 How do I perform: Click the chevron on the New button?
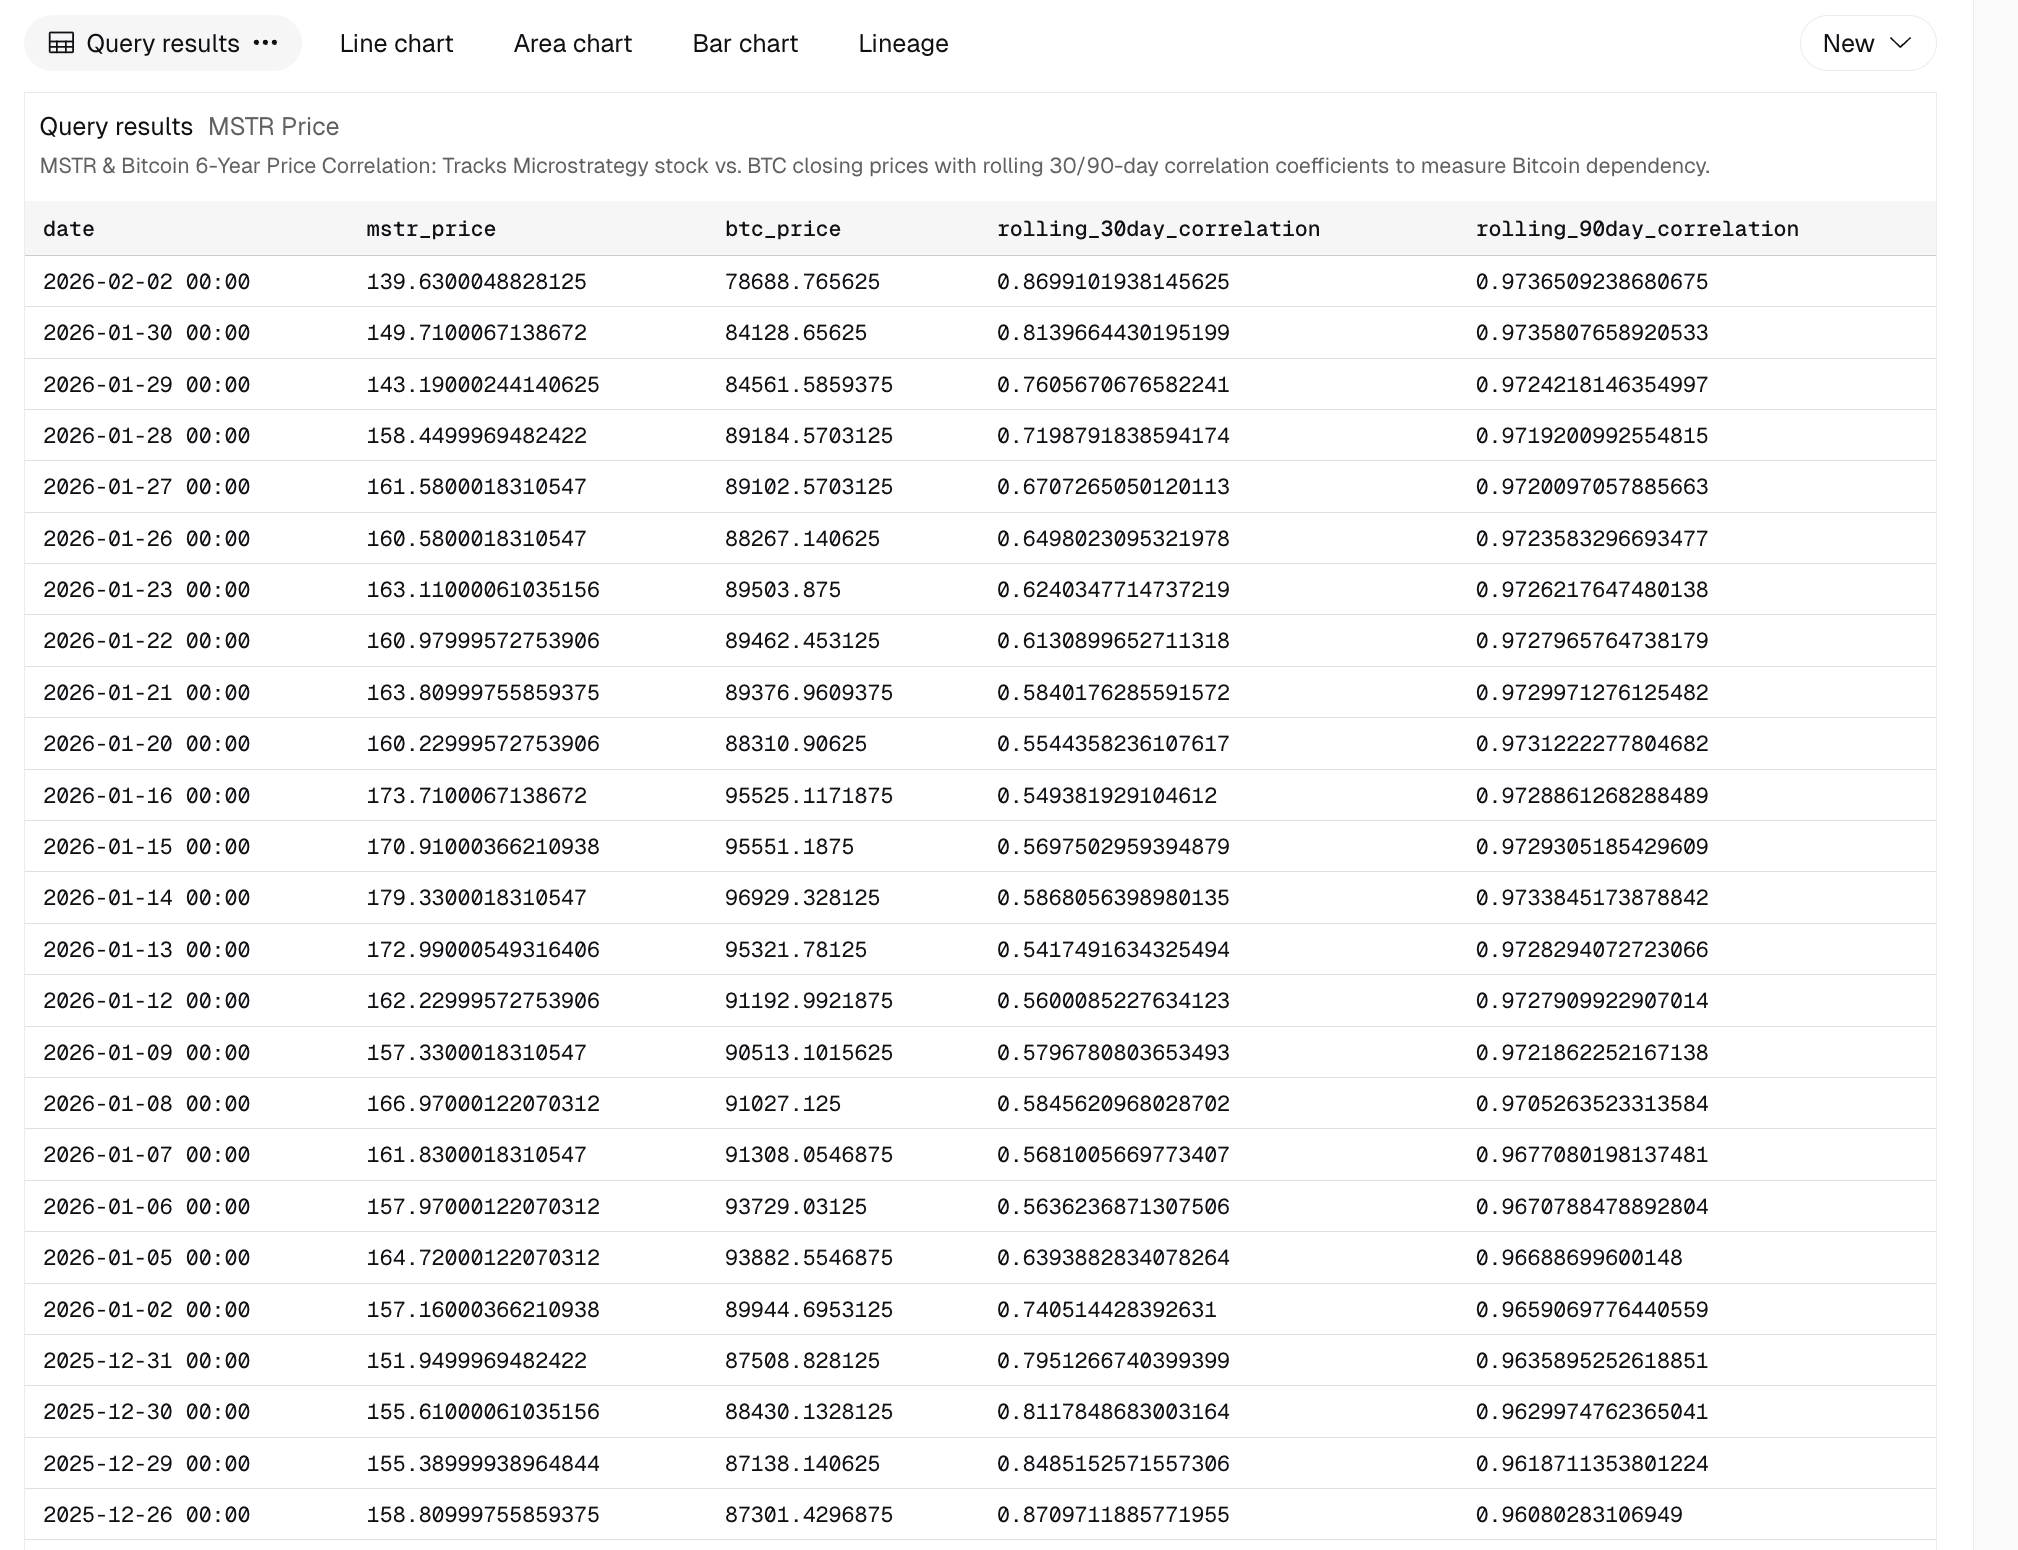(x=1898, y=43)
